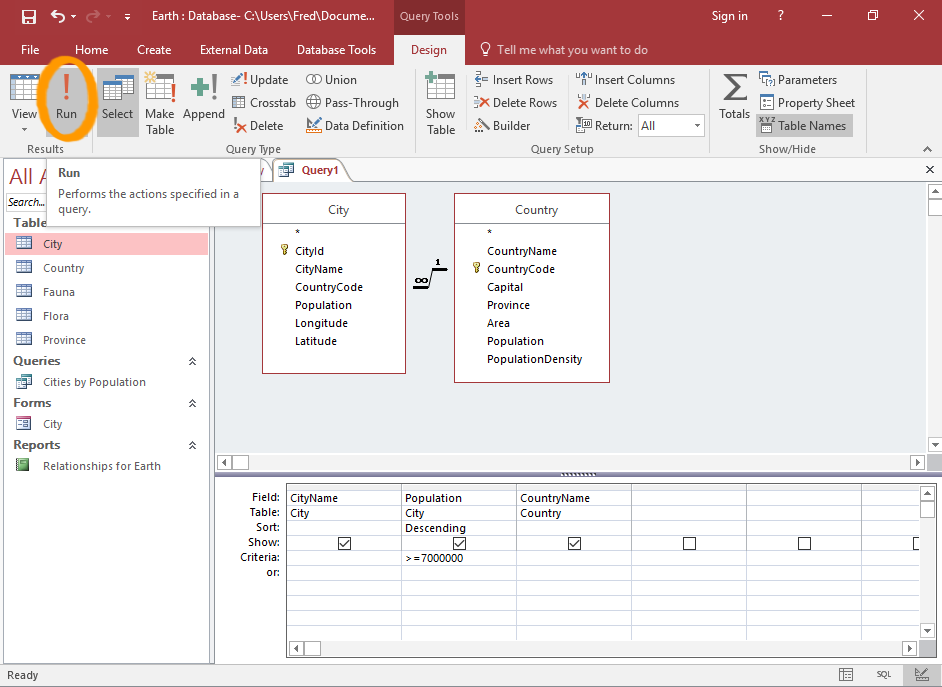
Task: Save the database with the disk icon
Action: (28, 16)
